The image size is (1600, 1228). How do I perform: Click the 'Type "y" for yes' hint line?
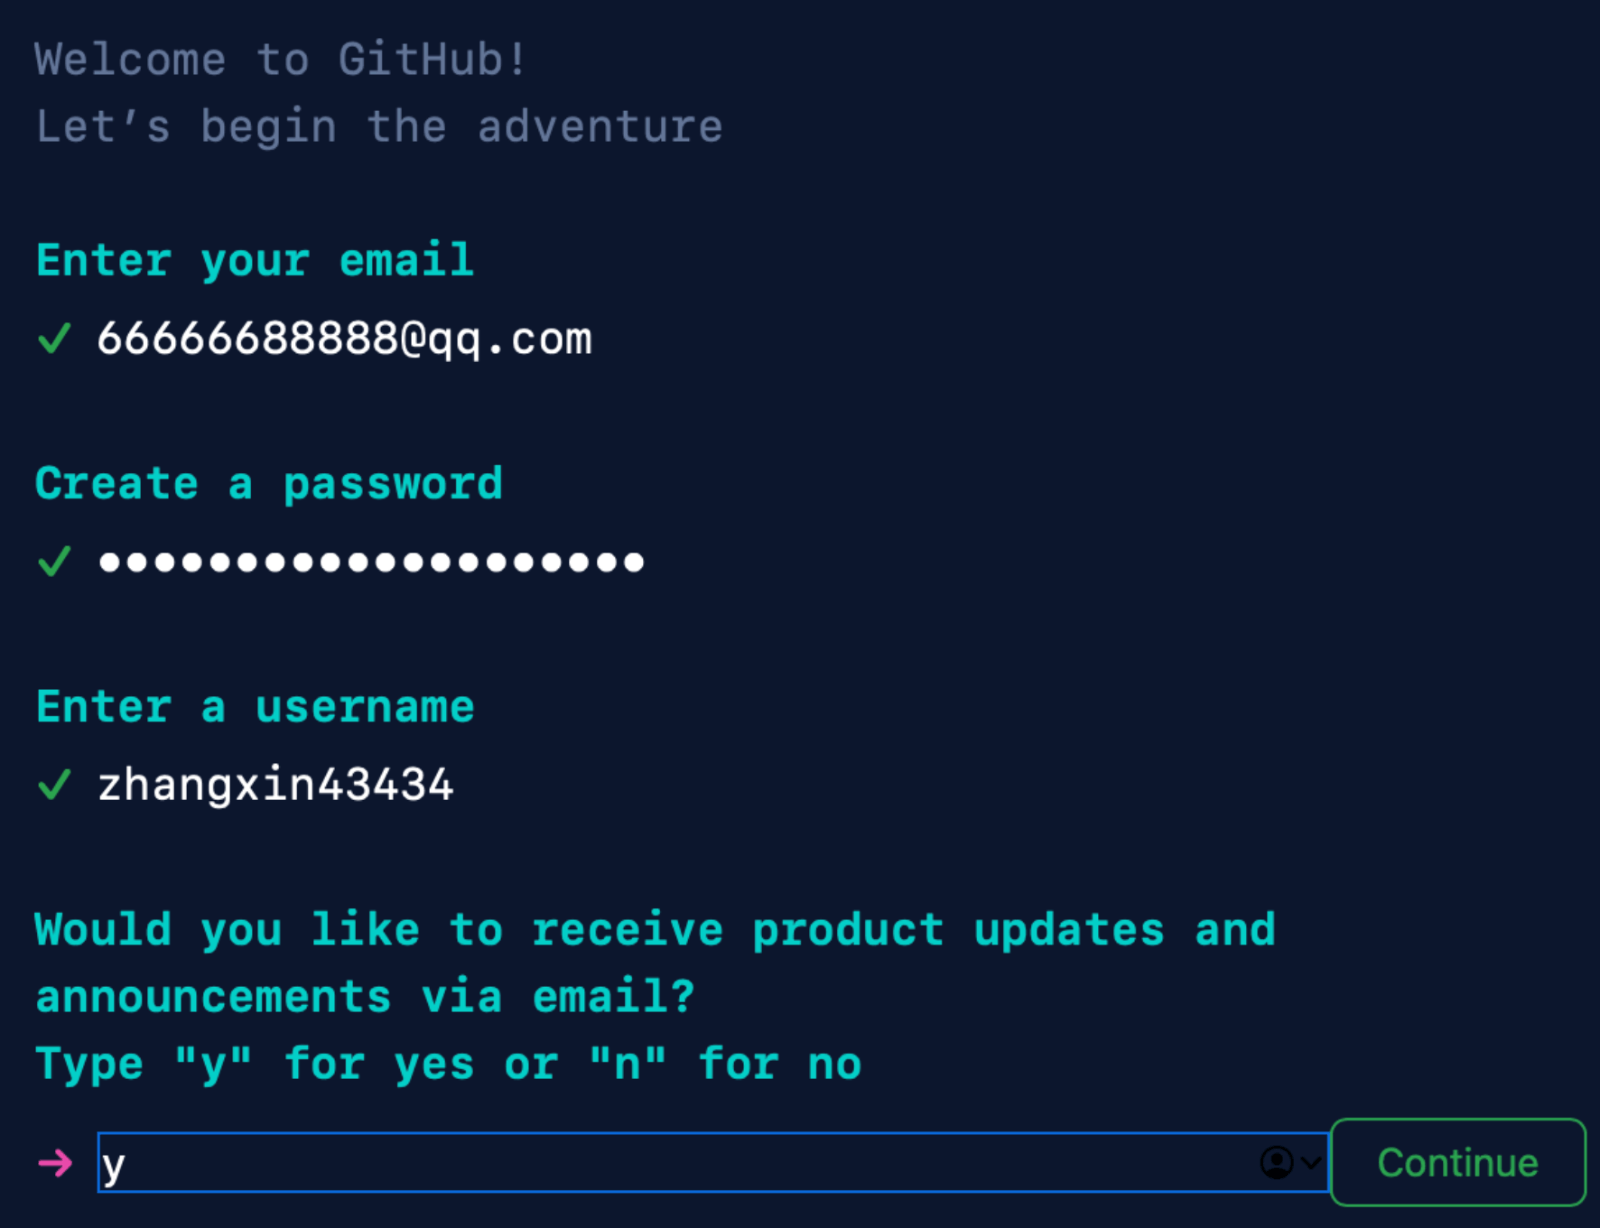pos(448,1065)
